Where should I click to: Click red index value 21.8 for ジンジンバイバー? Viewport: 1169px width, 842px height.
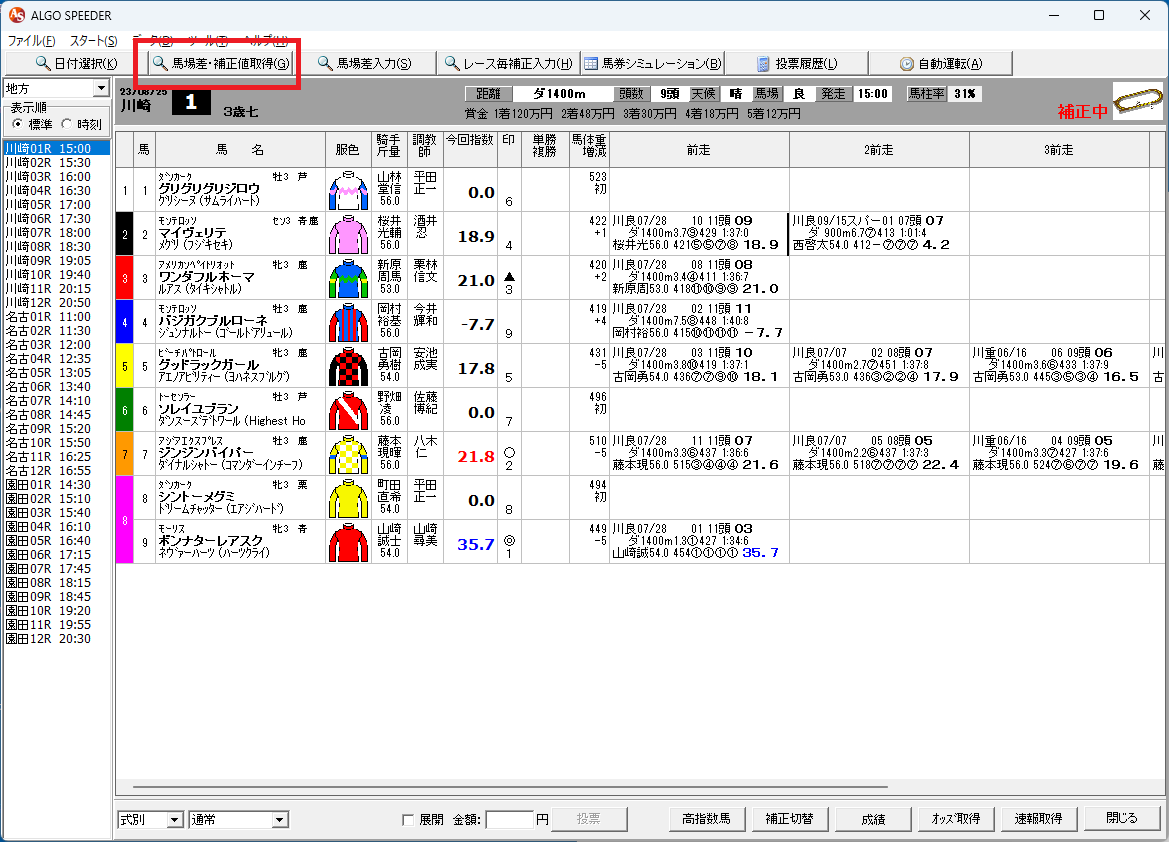pyautogui.click(x=476, y=456)
